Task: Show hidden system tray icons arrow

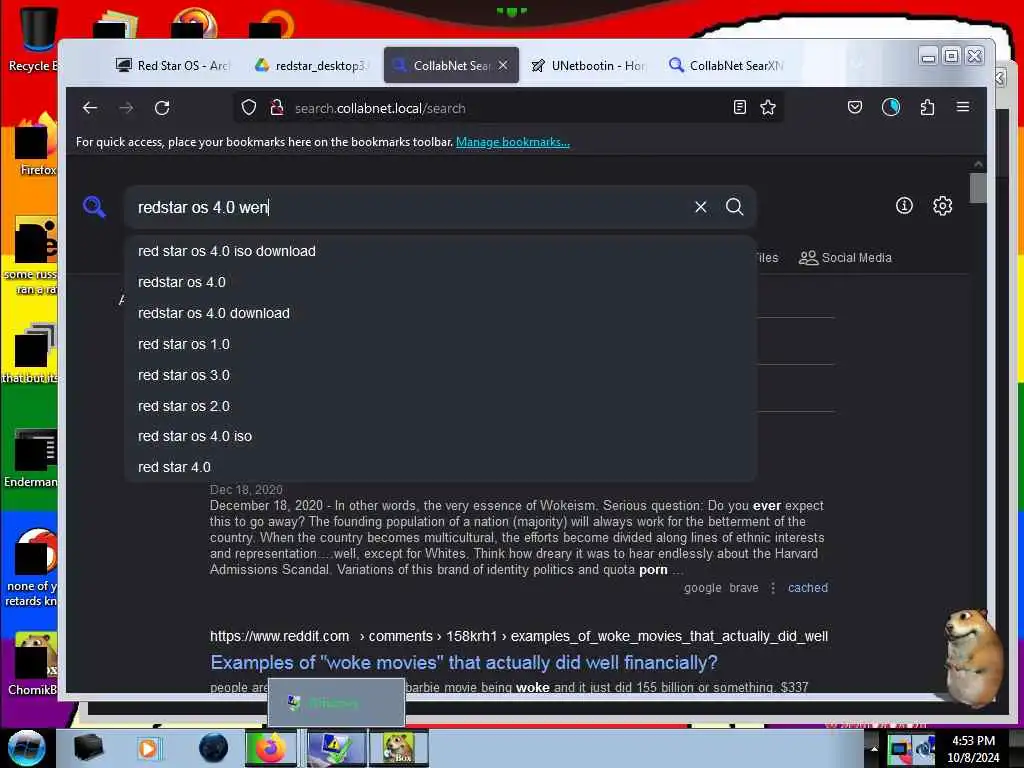Action: coord(874,748)
